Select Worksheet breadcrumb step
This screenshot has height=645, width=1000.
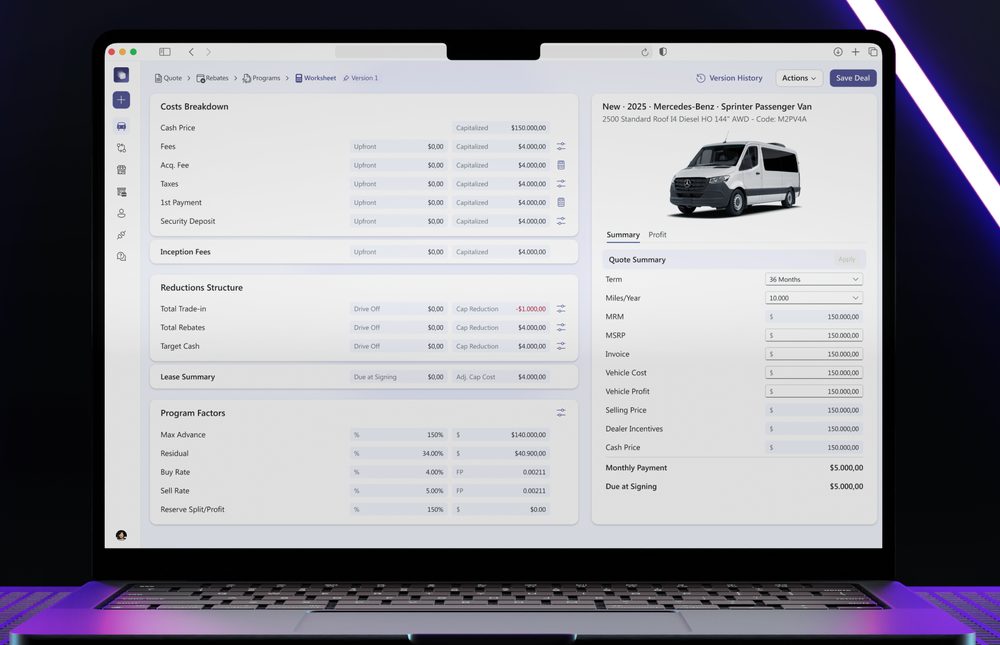[315, 78]
